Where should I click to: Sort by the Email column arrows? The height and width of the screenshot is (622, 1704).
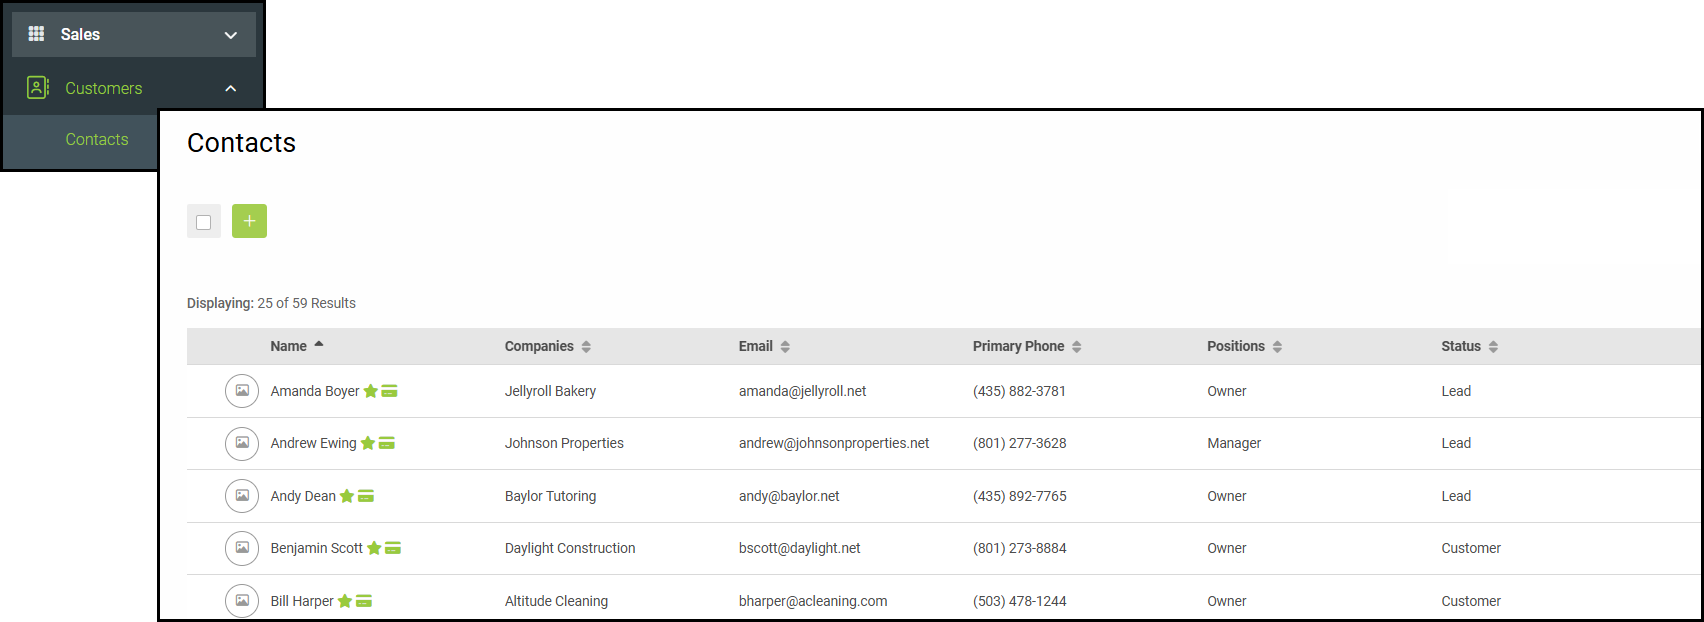coord(785,346)
